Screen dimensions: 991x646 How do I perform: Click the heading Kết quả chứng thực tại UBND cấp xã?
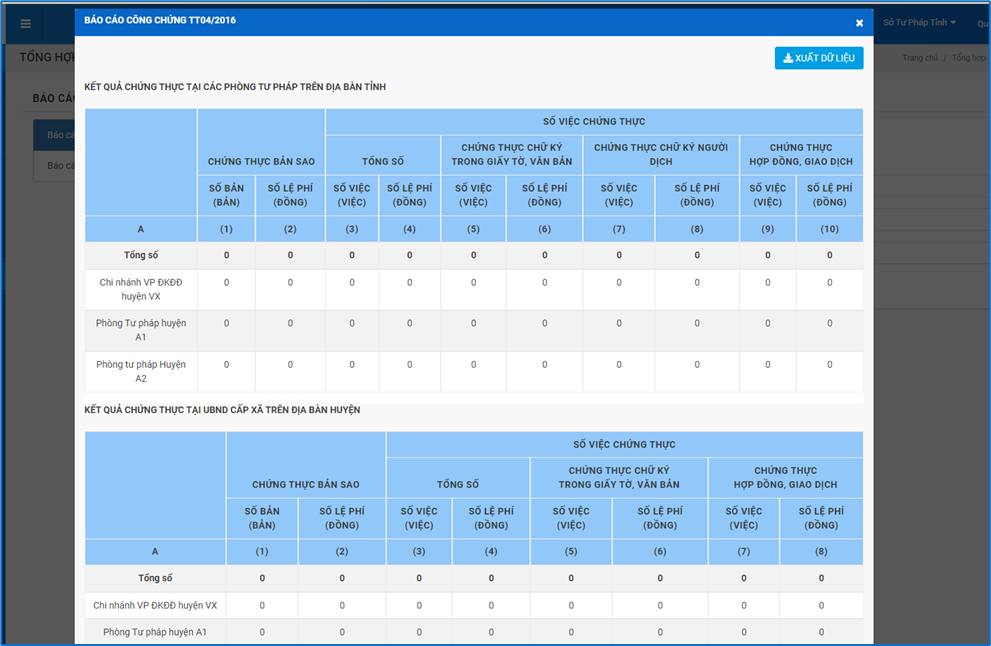click(x=222, y=410)
